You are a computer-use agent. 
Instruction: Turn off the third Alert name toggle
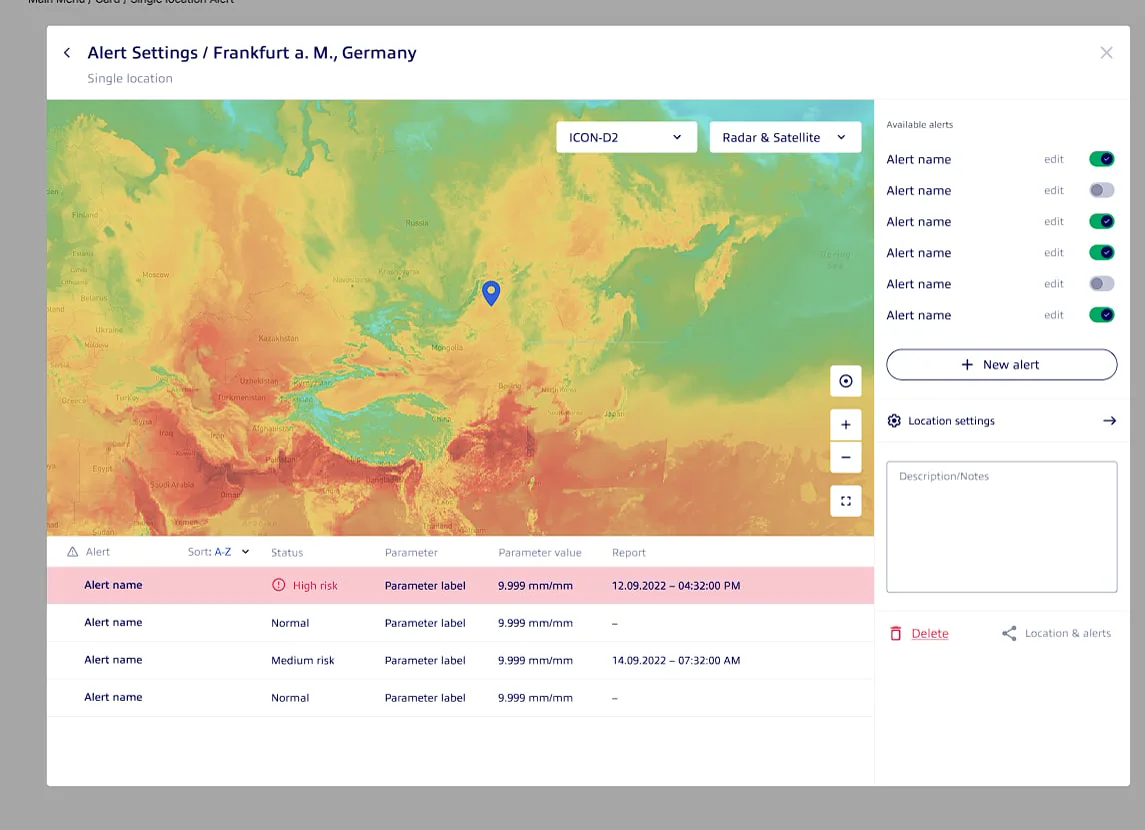1101,221
